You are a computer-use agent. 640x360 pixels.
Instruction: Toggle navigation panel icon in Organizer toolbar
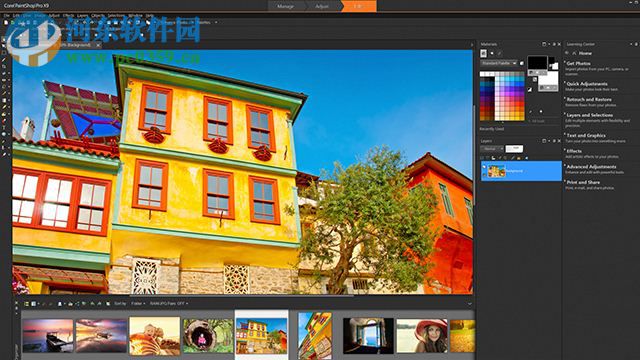[x=27, y=304]
